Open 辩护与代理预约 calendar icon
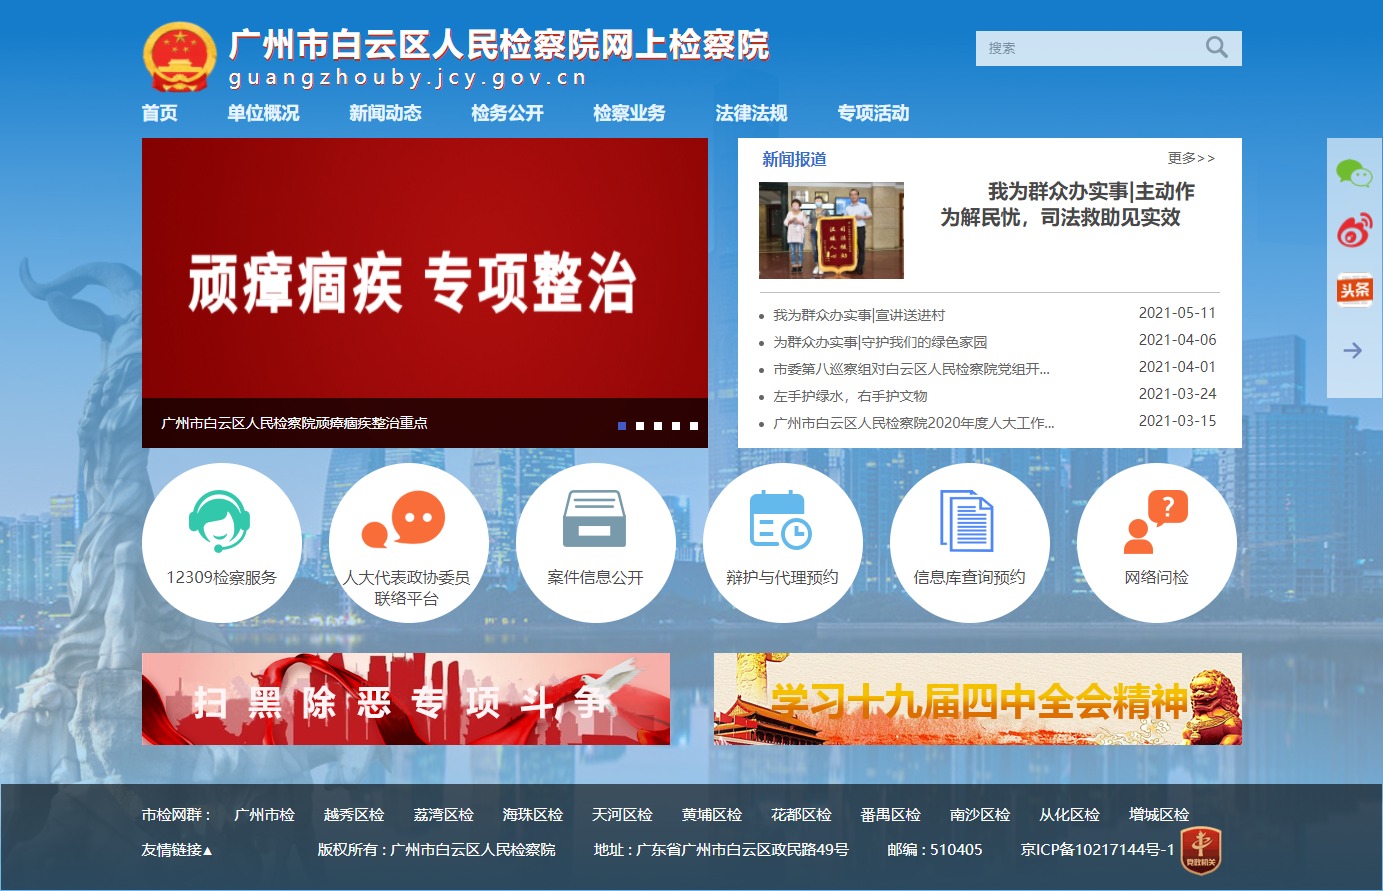This screenshot has height=891, width=1383. (x=781, y=520)
